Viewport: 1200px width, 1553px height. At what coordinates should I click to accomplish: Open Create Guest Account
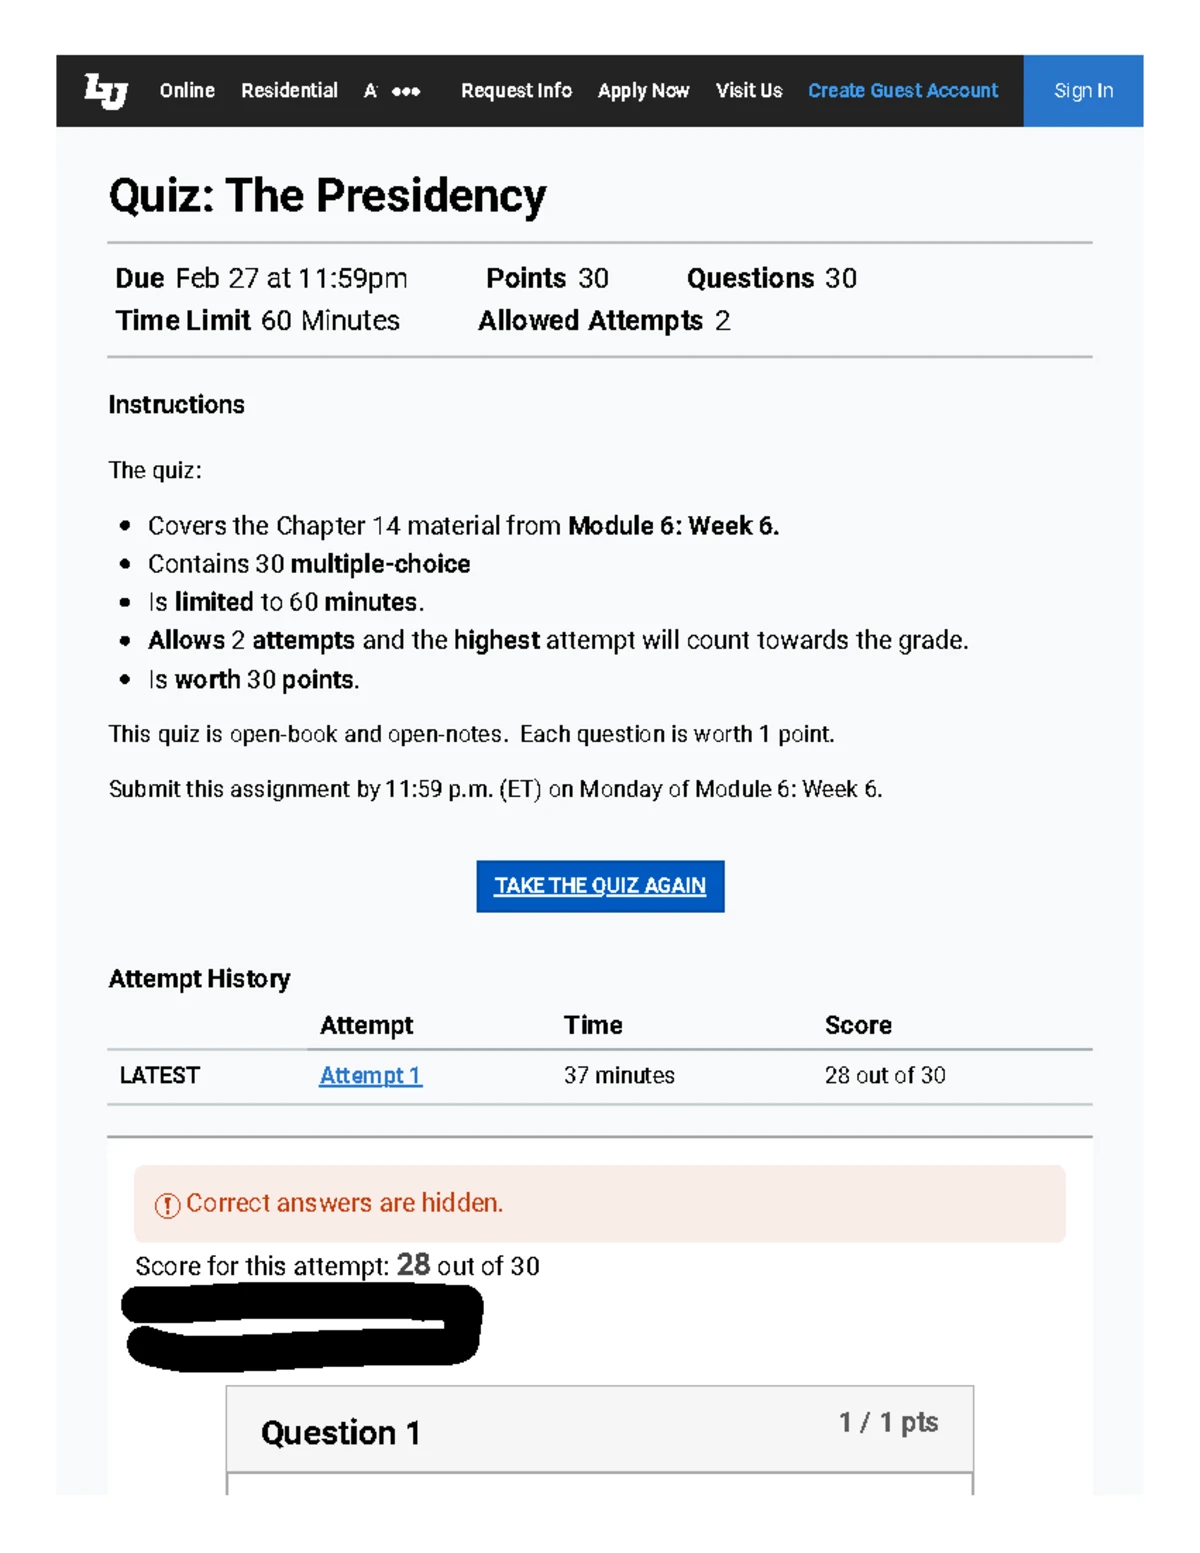pyautogui.click(x=902, y=91)
